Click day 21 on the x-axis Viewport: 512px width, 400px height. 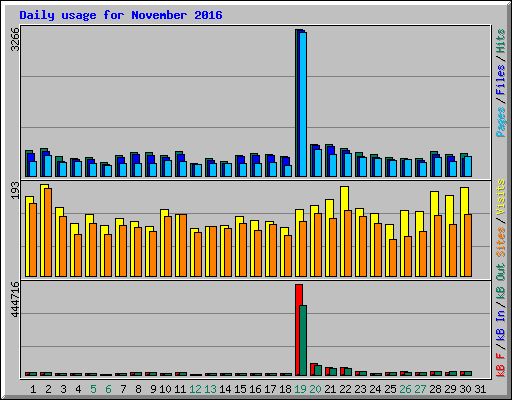330,389
